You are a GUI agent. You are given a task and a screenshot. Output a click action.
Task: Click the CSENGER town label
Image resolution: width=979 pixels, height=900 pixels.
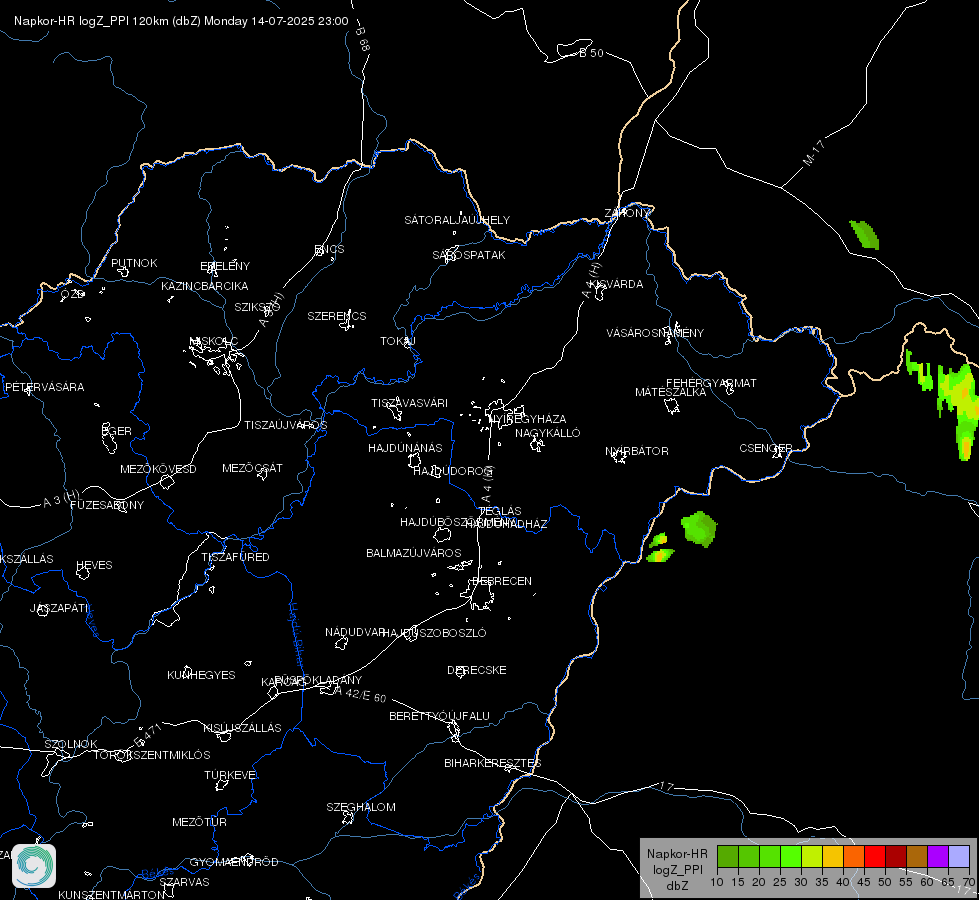765,448
